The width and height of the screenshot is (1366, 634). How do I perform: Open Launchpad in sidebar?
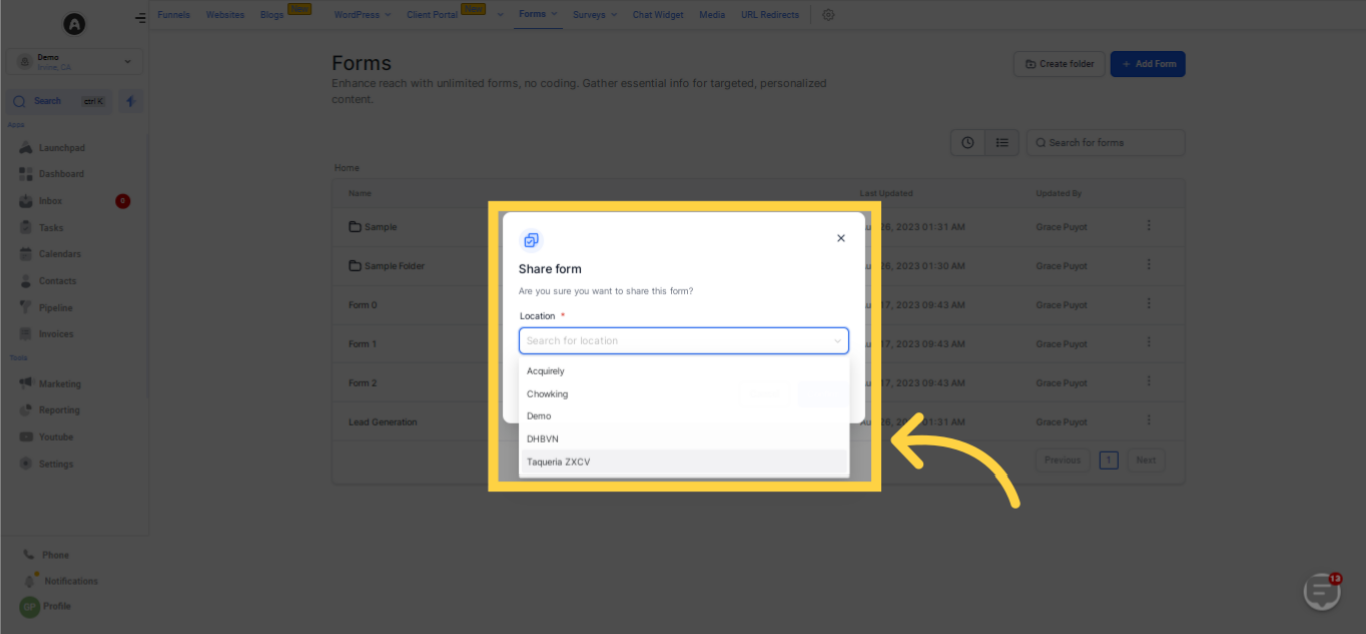coord(62,148)
